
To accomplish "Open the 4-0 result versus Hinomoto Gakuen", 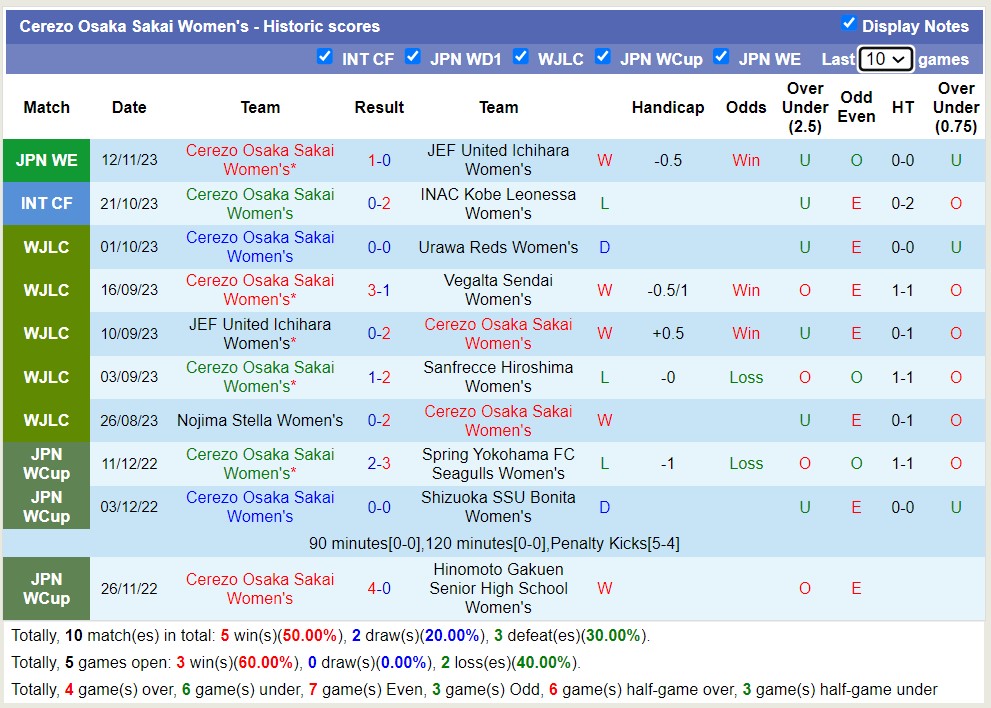I will [x=379, y=588].
